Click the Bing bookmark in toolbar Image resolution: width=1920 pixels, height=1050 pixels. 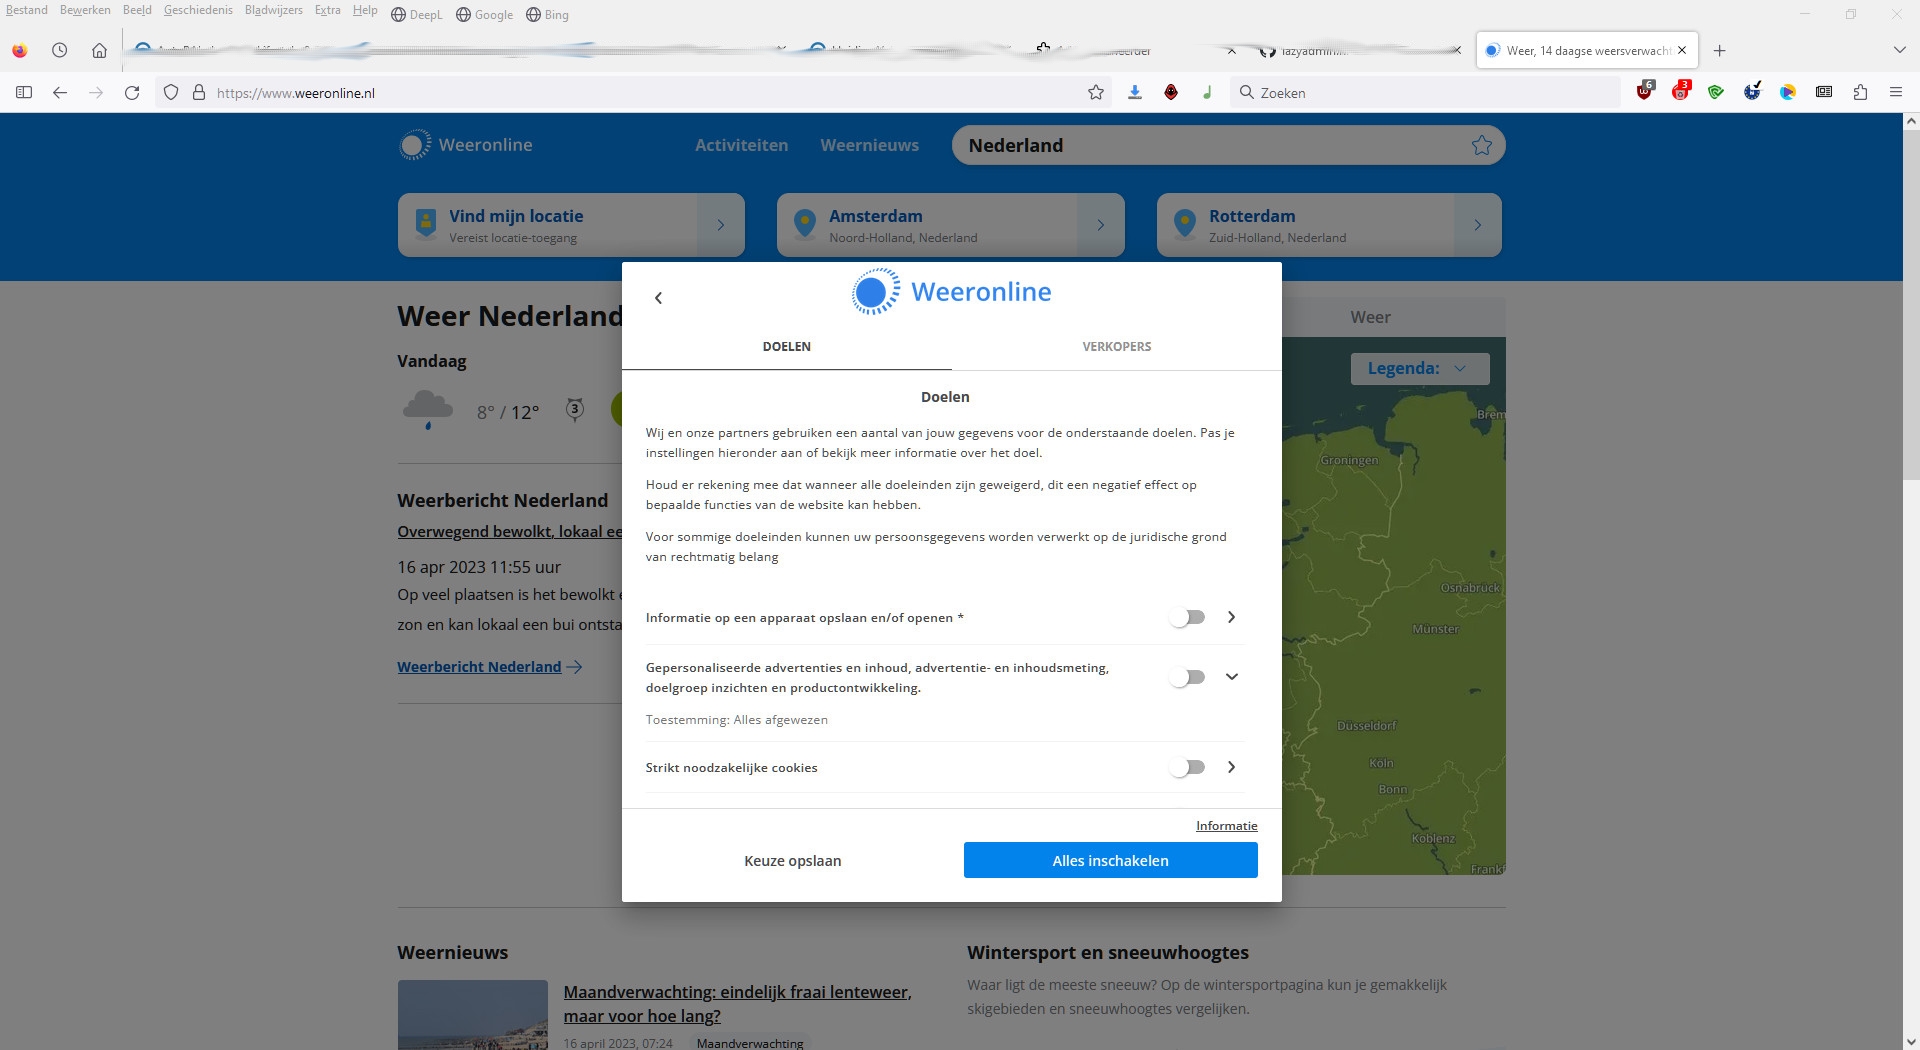pos(547,14)
